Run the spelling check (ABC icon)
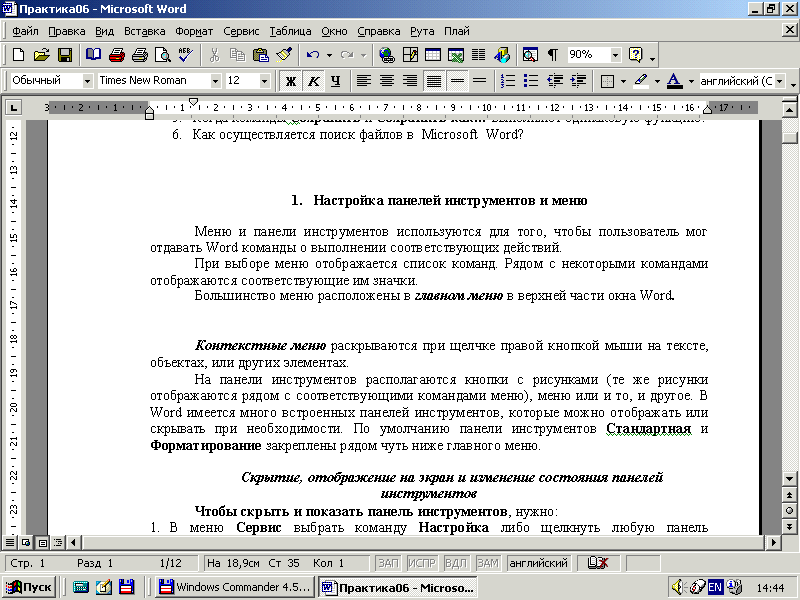This screenshot has width=800, height=600. (186, 55)
